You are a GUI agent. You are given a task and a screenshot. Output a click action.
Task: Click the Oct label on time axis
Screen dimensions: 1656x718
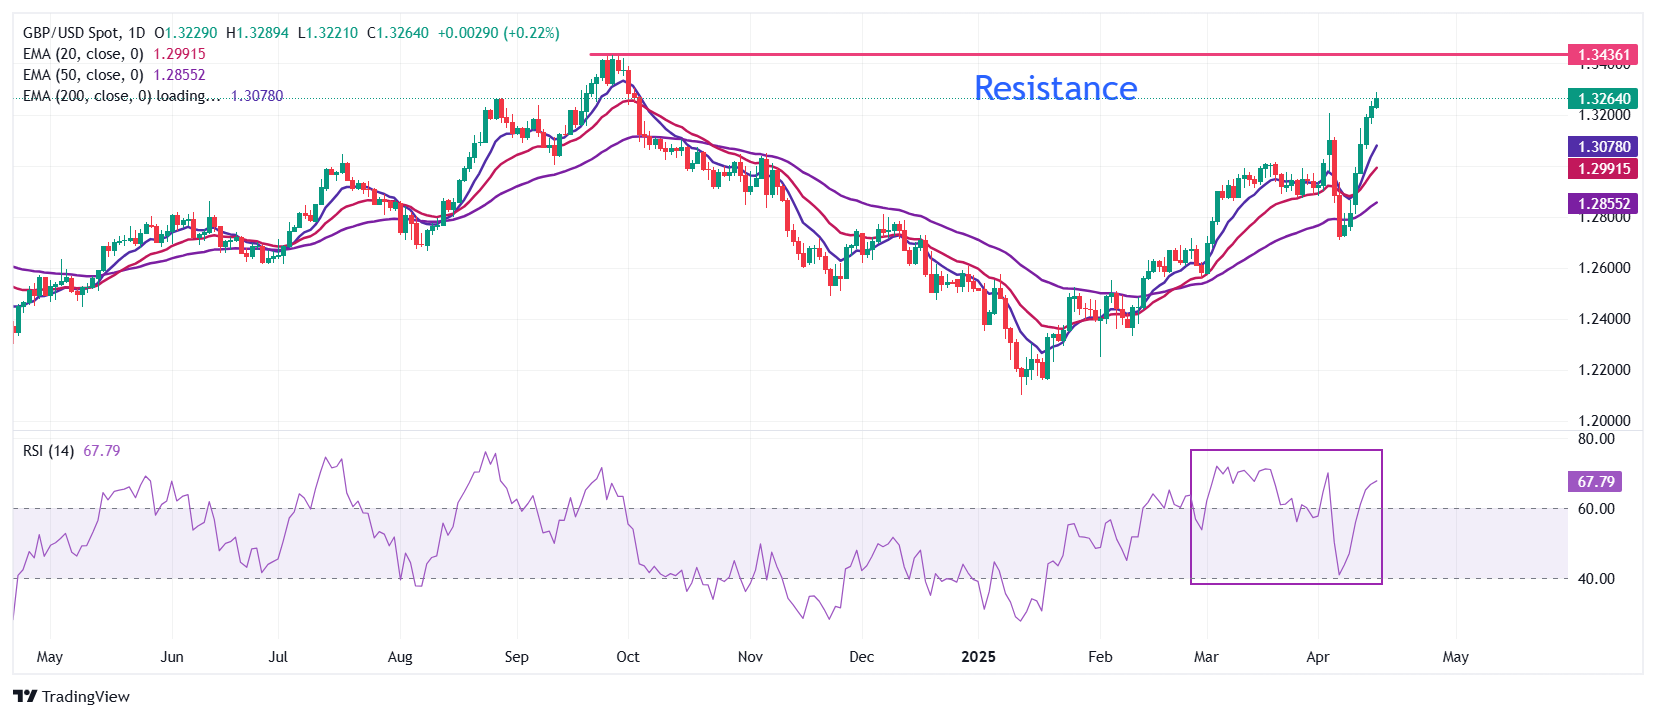pos(628,657)
